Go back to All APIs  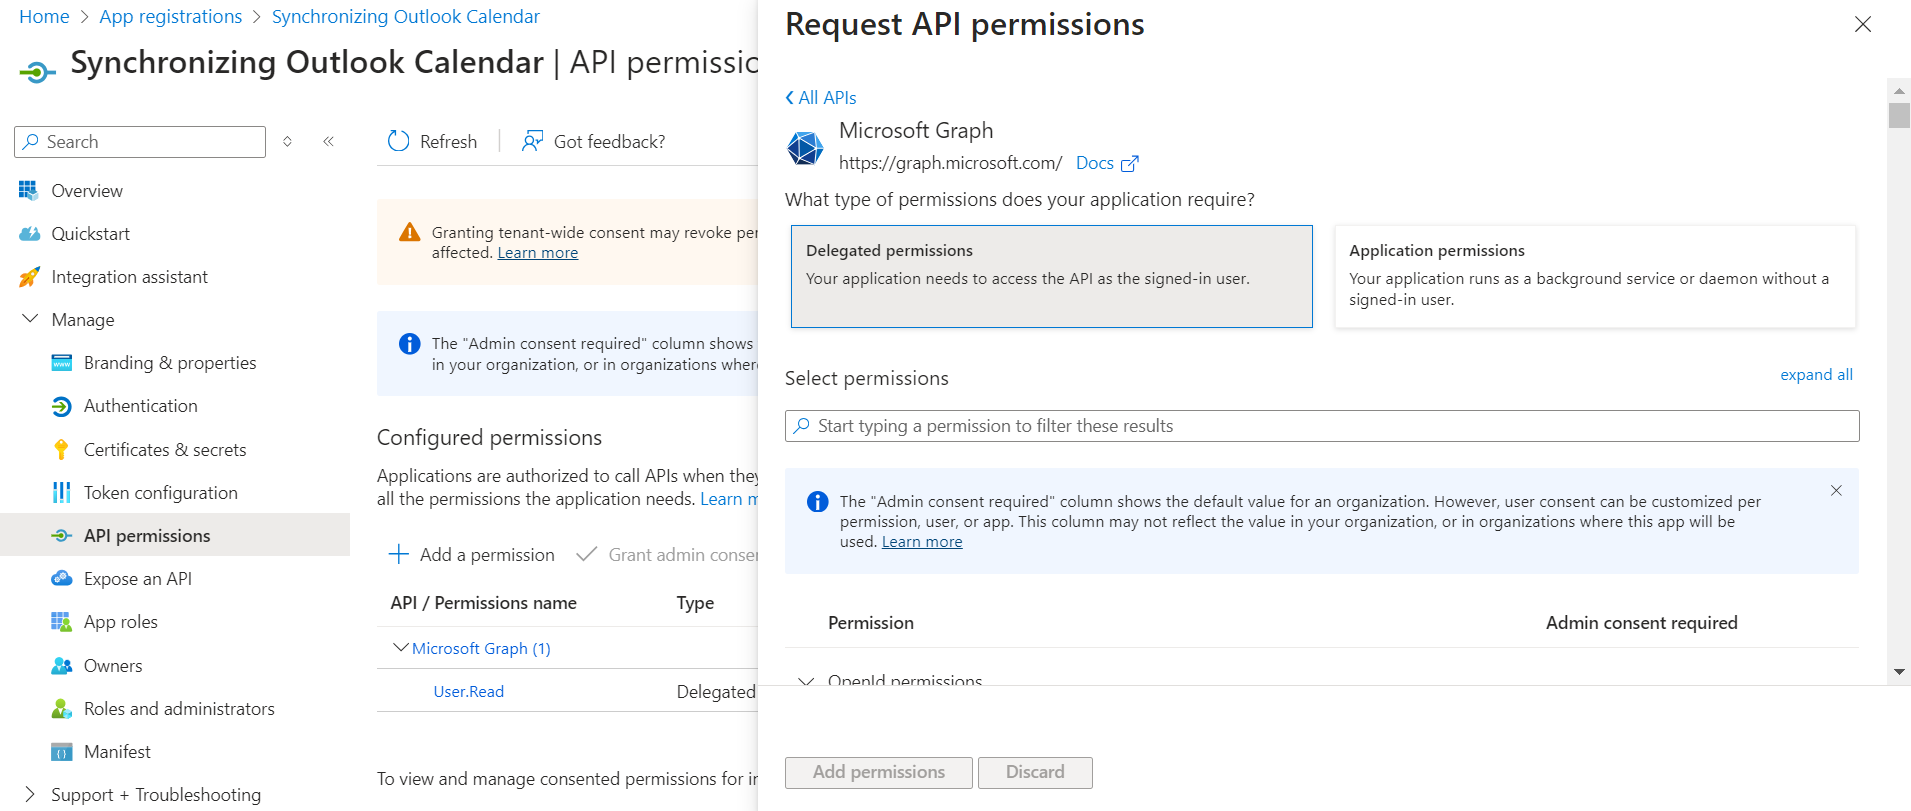coord(821,98)
